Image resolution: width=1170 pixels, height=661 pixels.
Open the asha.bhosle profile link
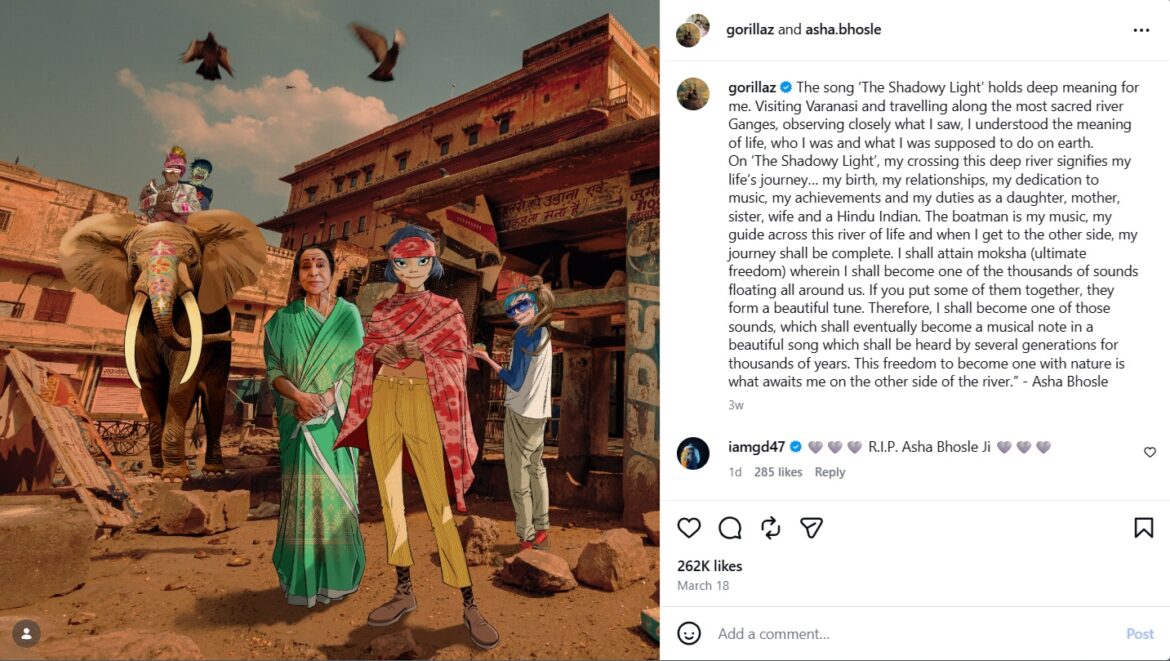click(x=842, y=29)
